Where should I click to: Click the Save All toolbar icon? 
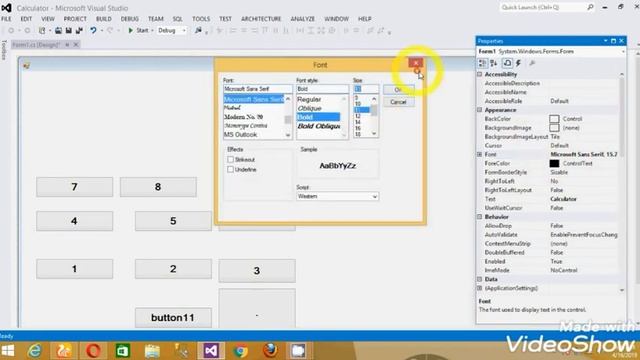click(79, 30)
